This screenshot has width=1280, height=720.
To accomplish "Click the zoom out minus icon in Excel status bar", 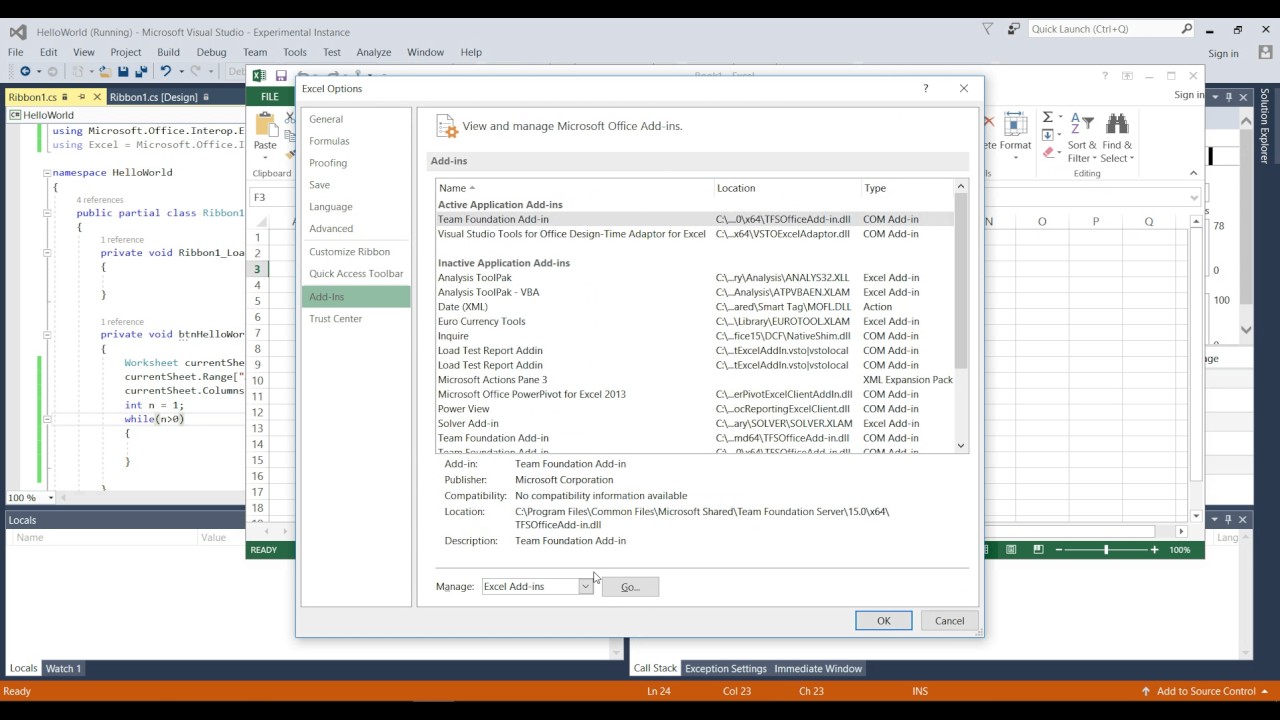I will click(x=1060, y=550).
